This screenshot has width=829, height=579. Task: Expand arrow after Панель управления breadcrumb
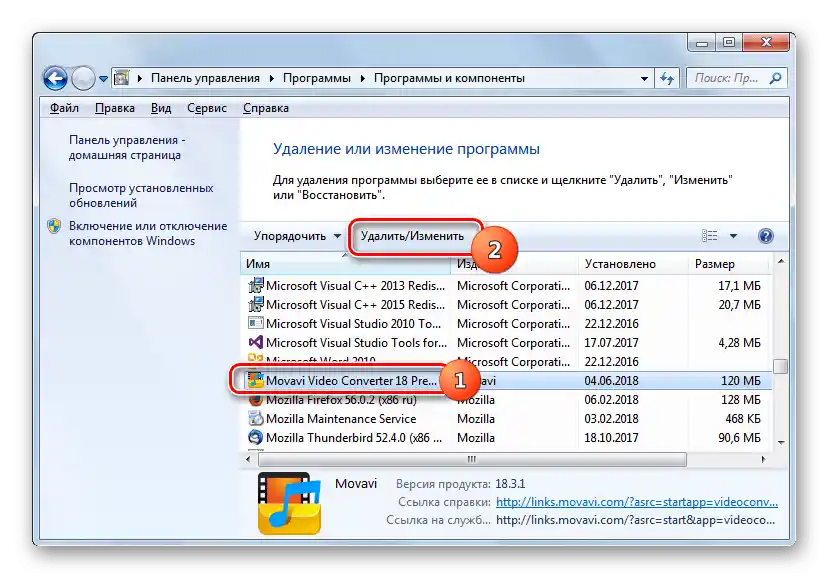(271, 78)
